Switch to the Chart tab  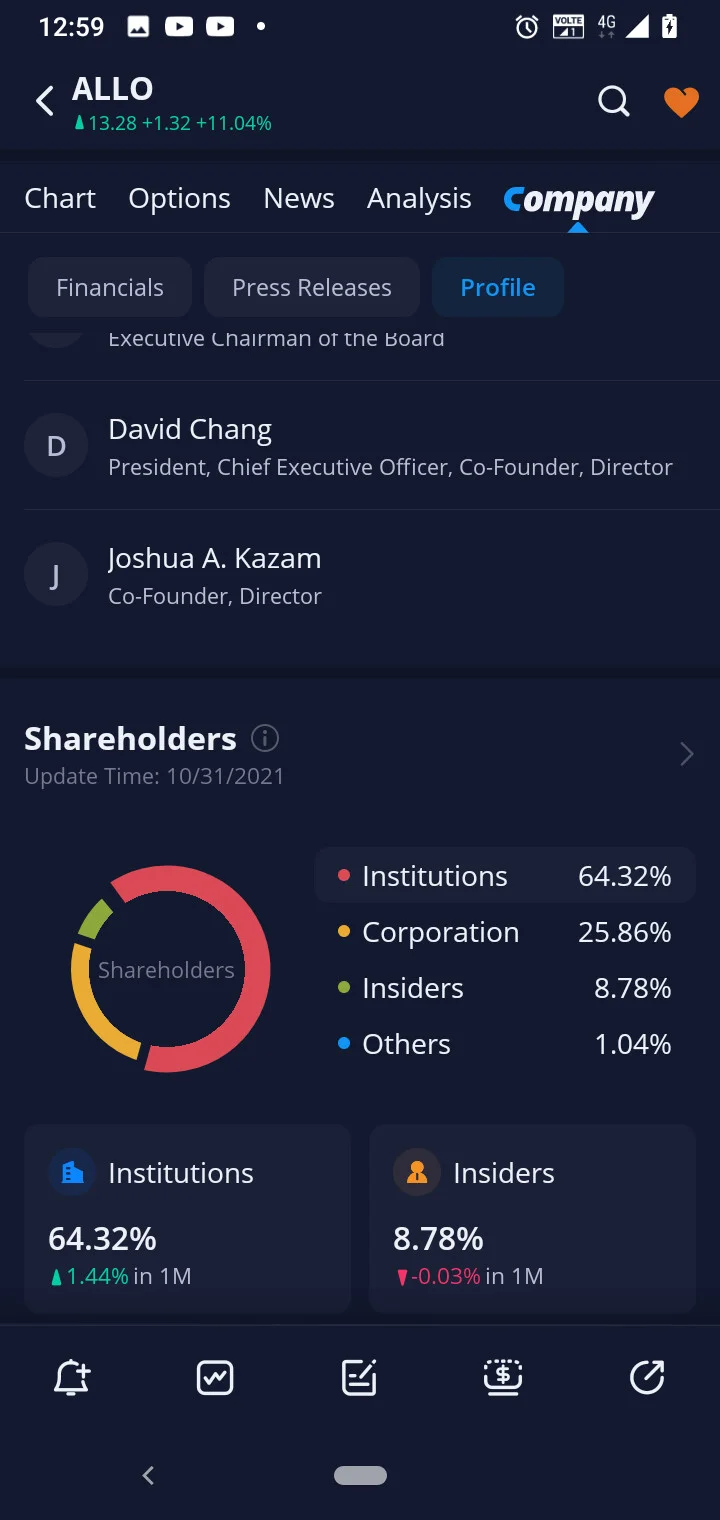click(x=60, y=198)
